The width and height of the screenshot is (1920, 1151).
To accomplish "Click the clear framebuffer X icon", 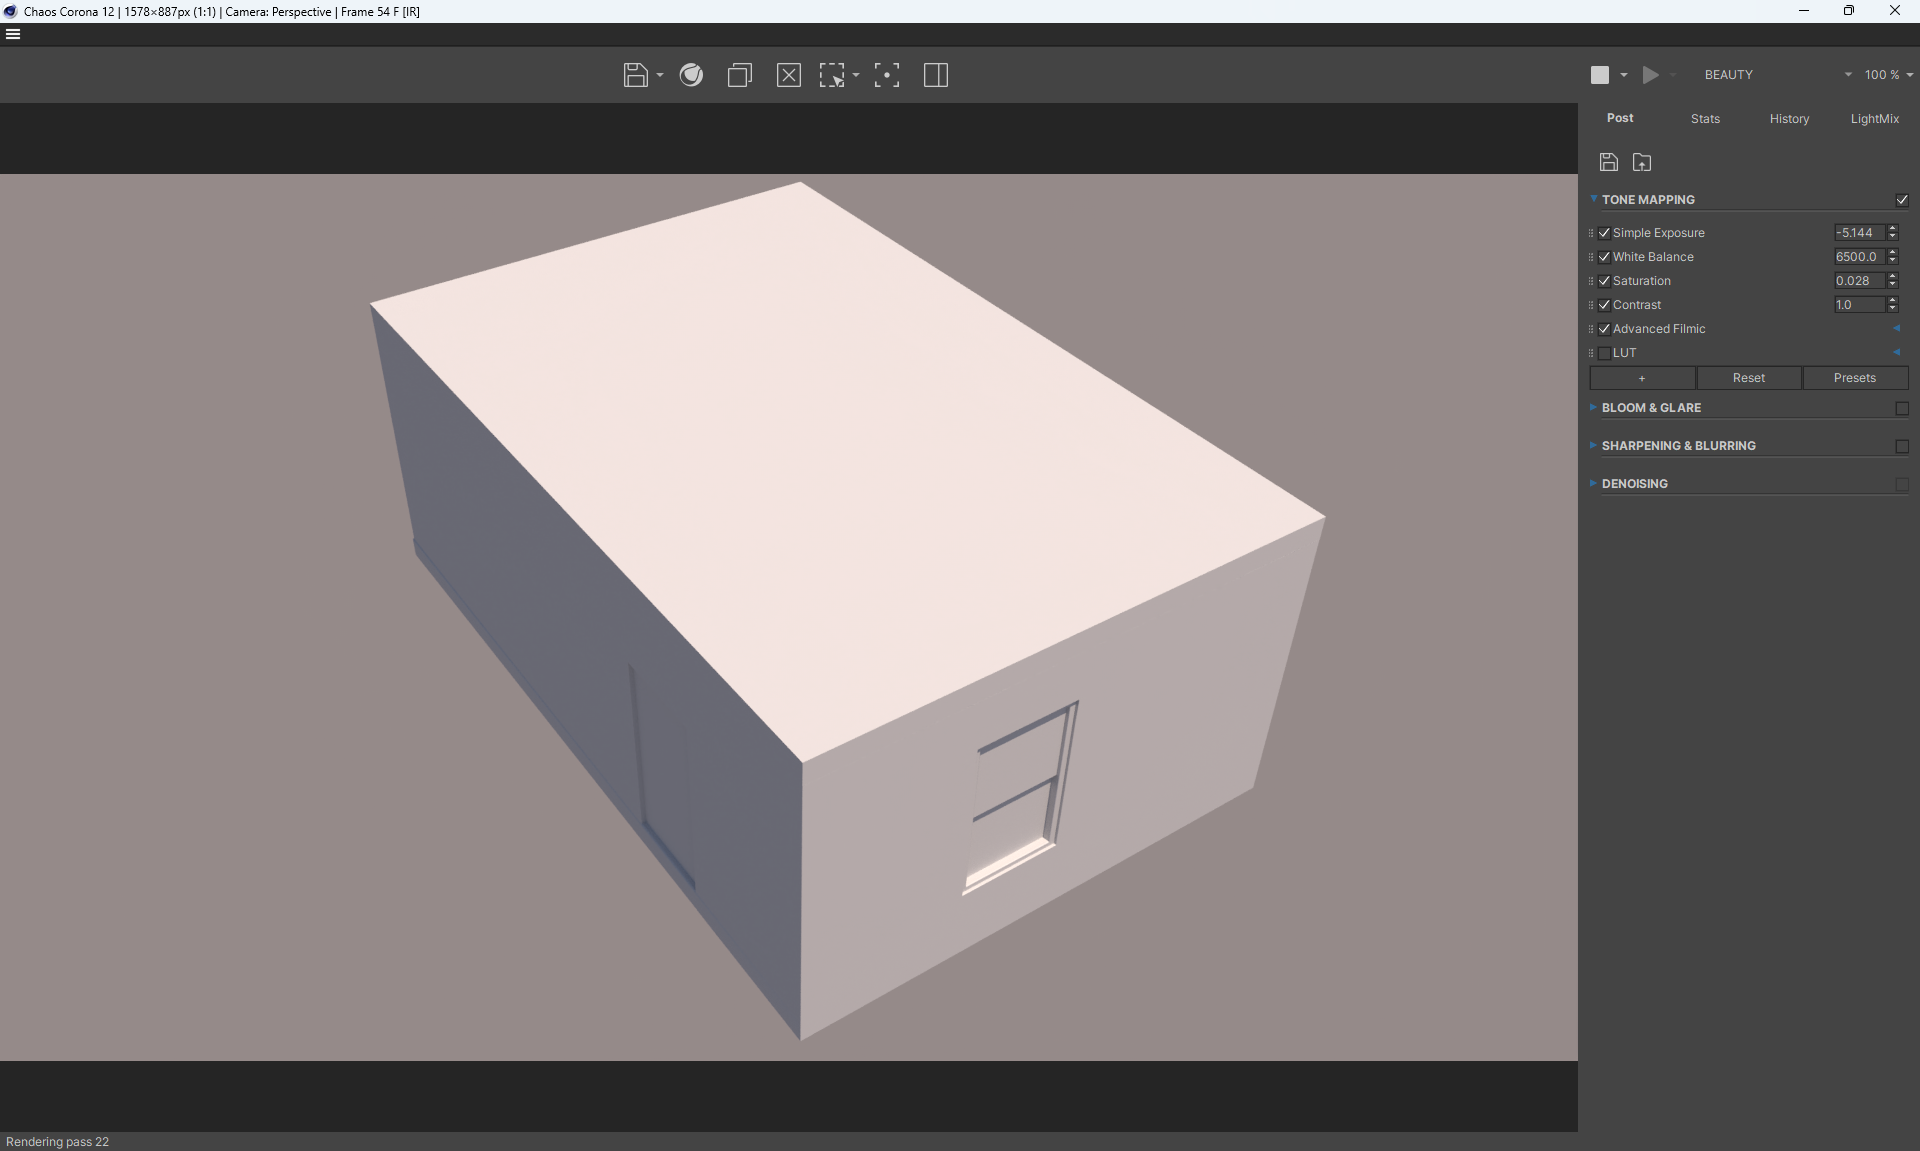I will pyautogui.click(x=788, y=75).
